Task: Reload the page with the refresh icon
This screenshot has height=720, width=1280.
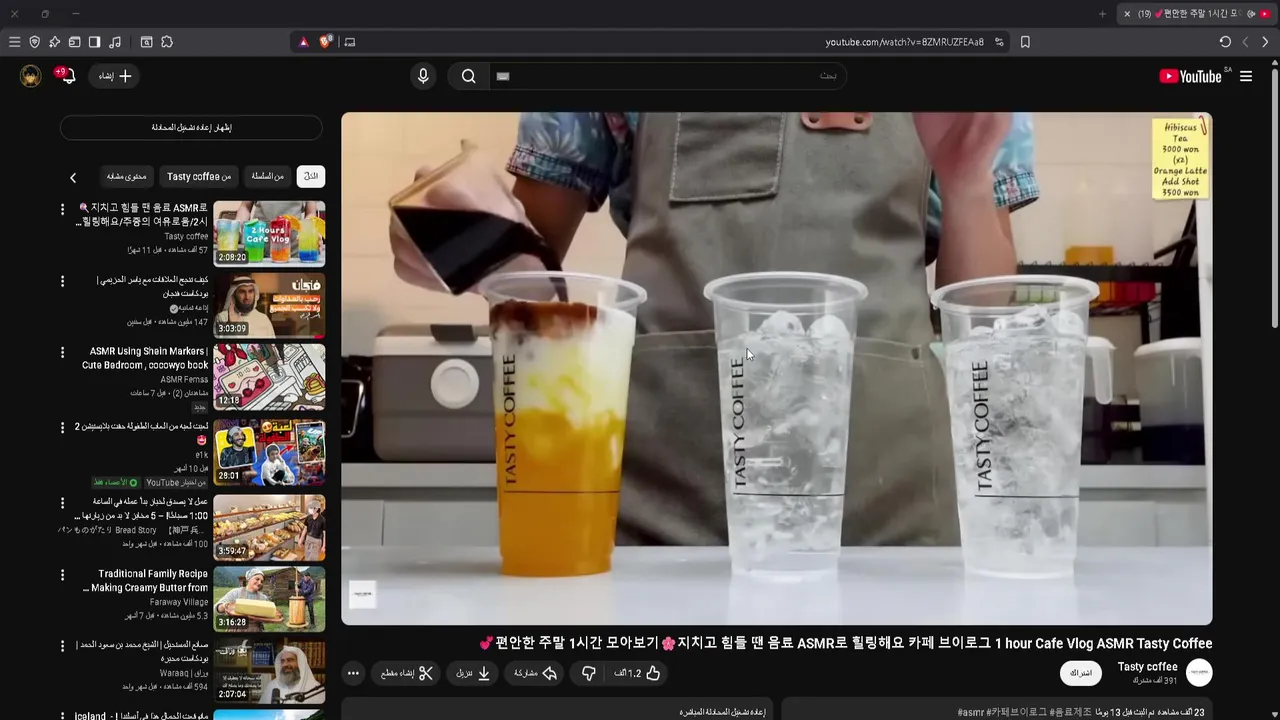Action: click(x=1225, y=42)
